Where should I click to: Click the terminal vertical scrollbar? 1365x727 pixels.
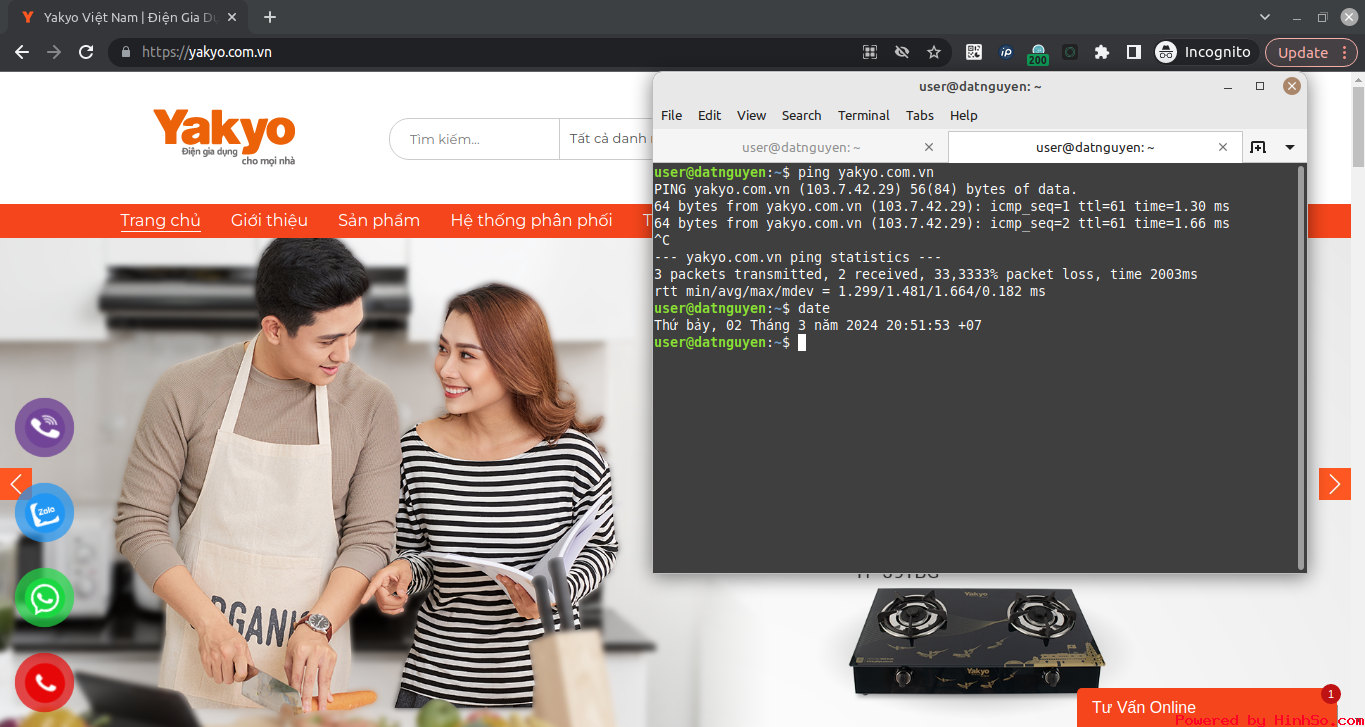1301,367
